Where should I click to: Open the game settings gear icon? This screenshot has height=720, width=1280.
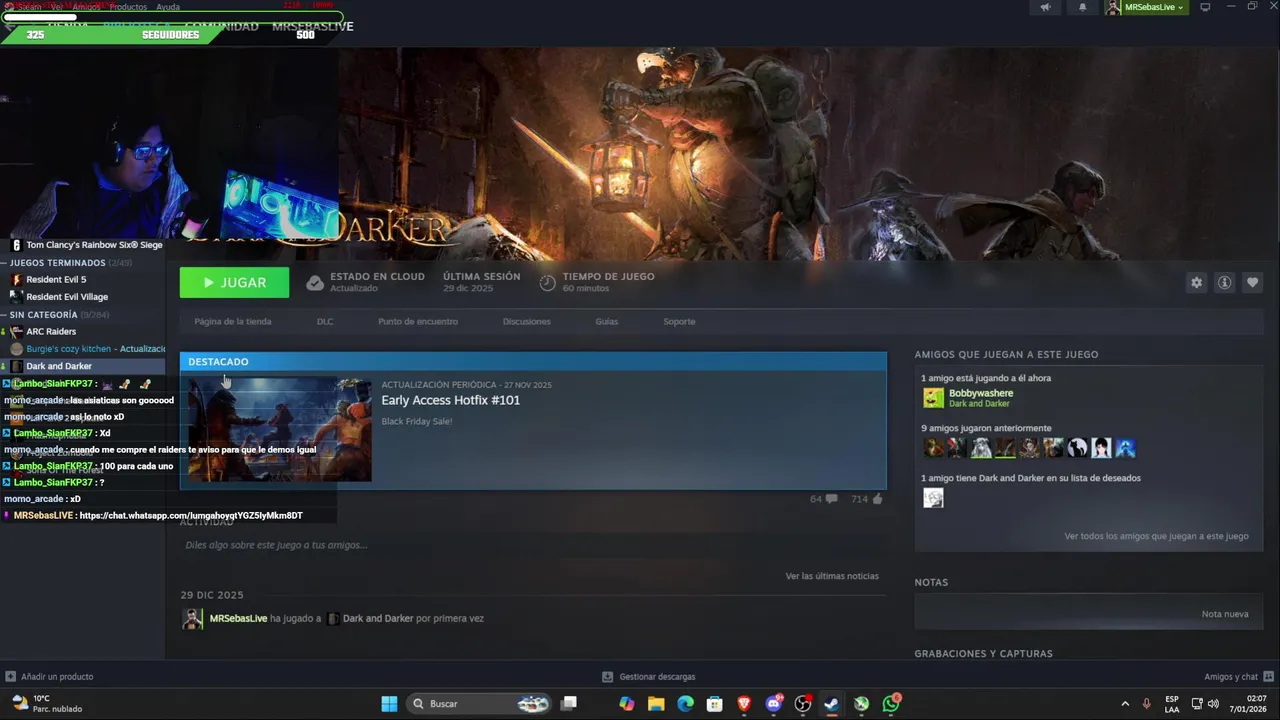(1196, 283)
